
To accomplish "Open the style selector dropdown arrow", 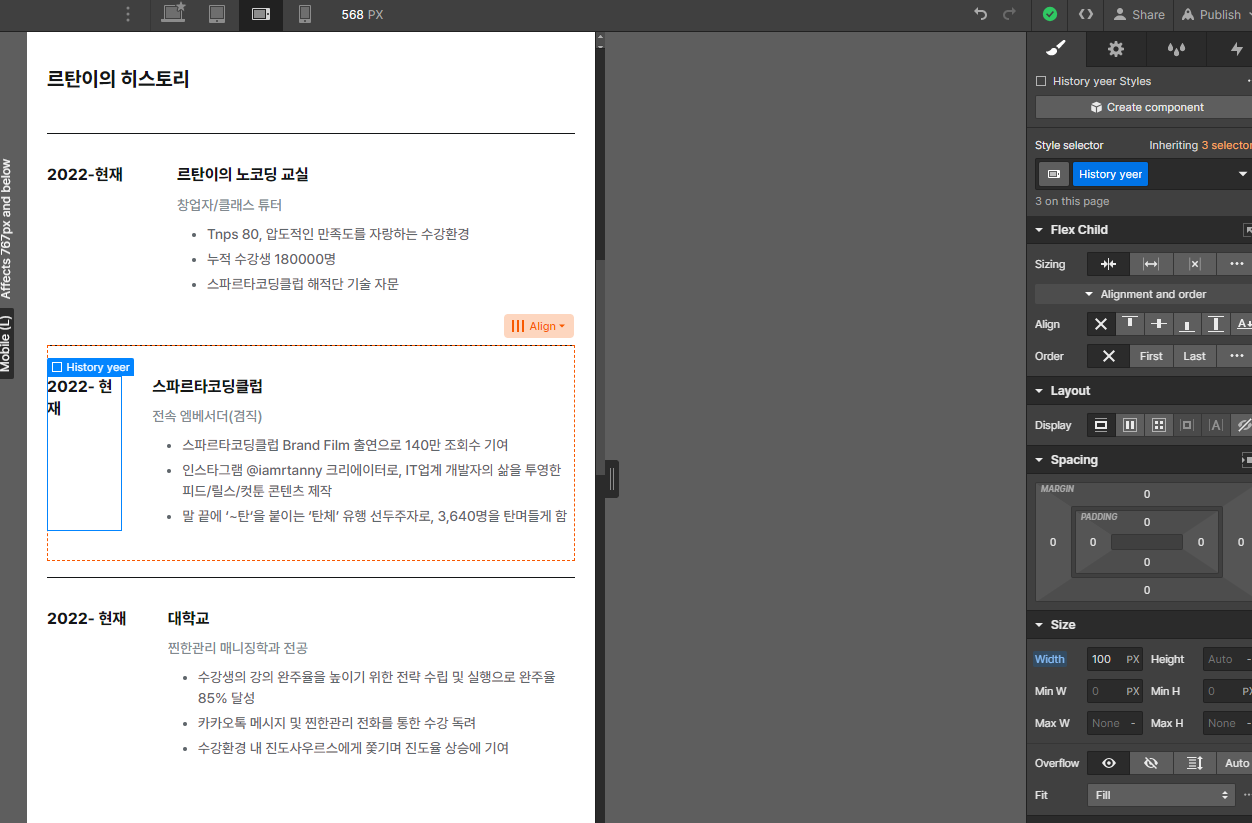I will pyautogui.click(x=1243, y=174).
